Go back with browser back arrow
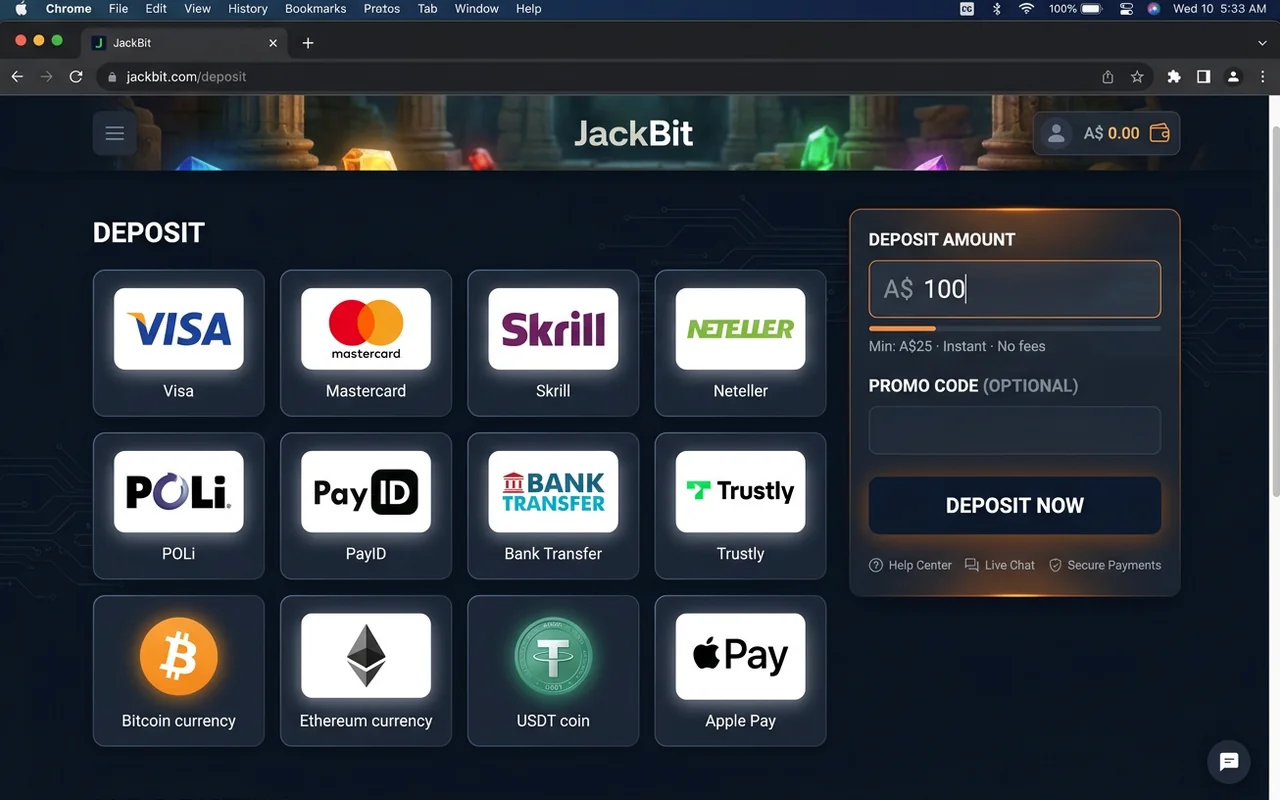The height and width of the screenshot is (800, 1280). point(17,77)
